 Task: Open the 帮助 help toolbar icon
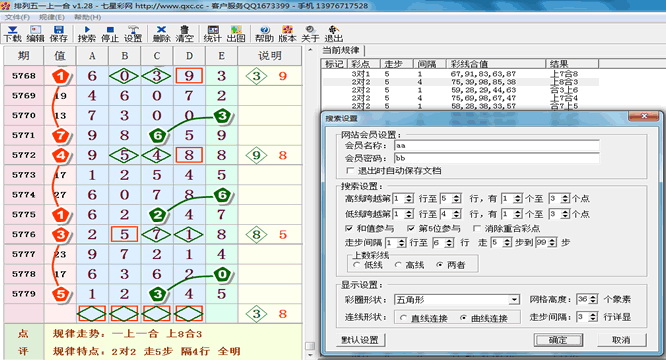tap(264, 34)
